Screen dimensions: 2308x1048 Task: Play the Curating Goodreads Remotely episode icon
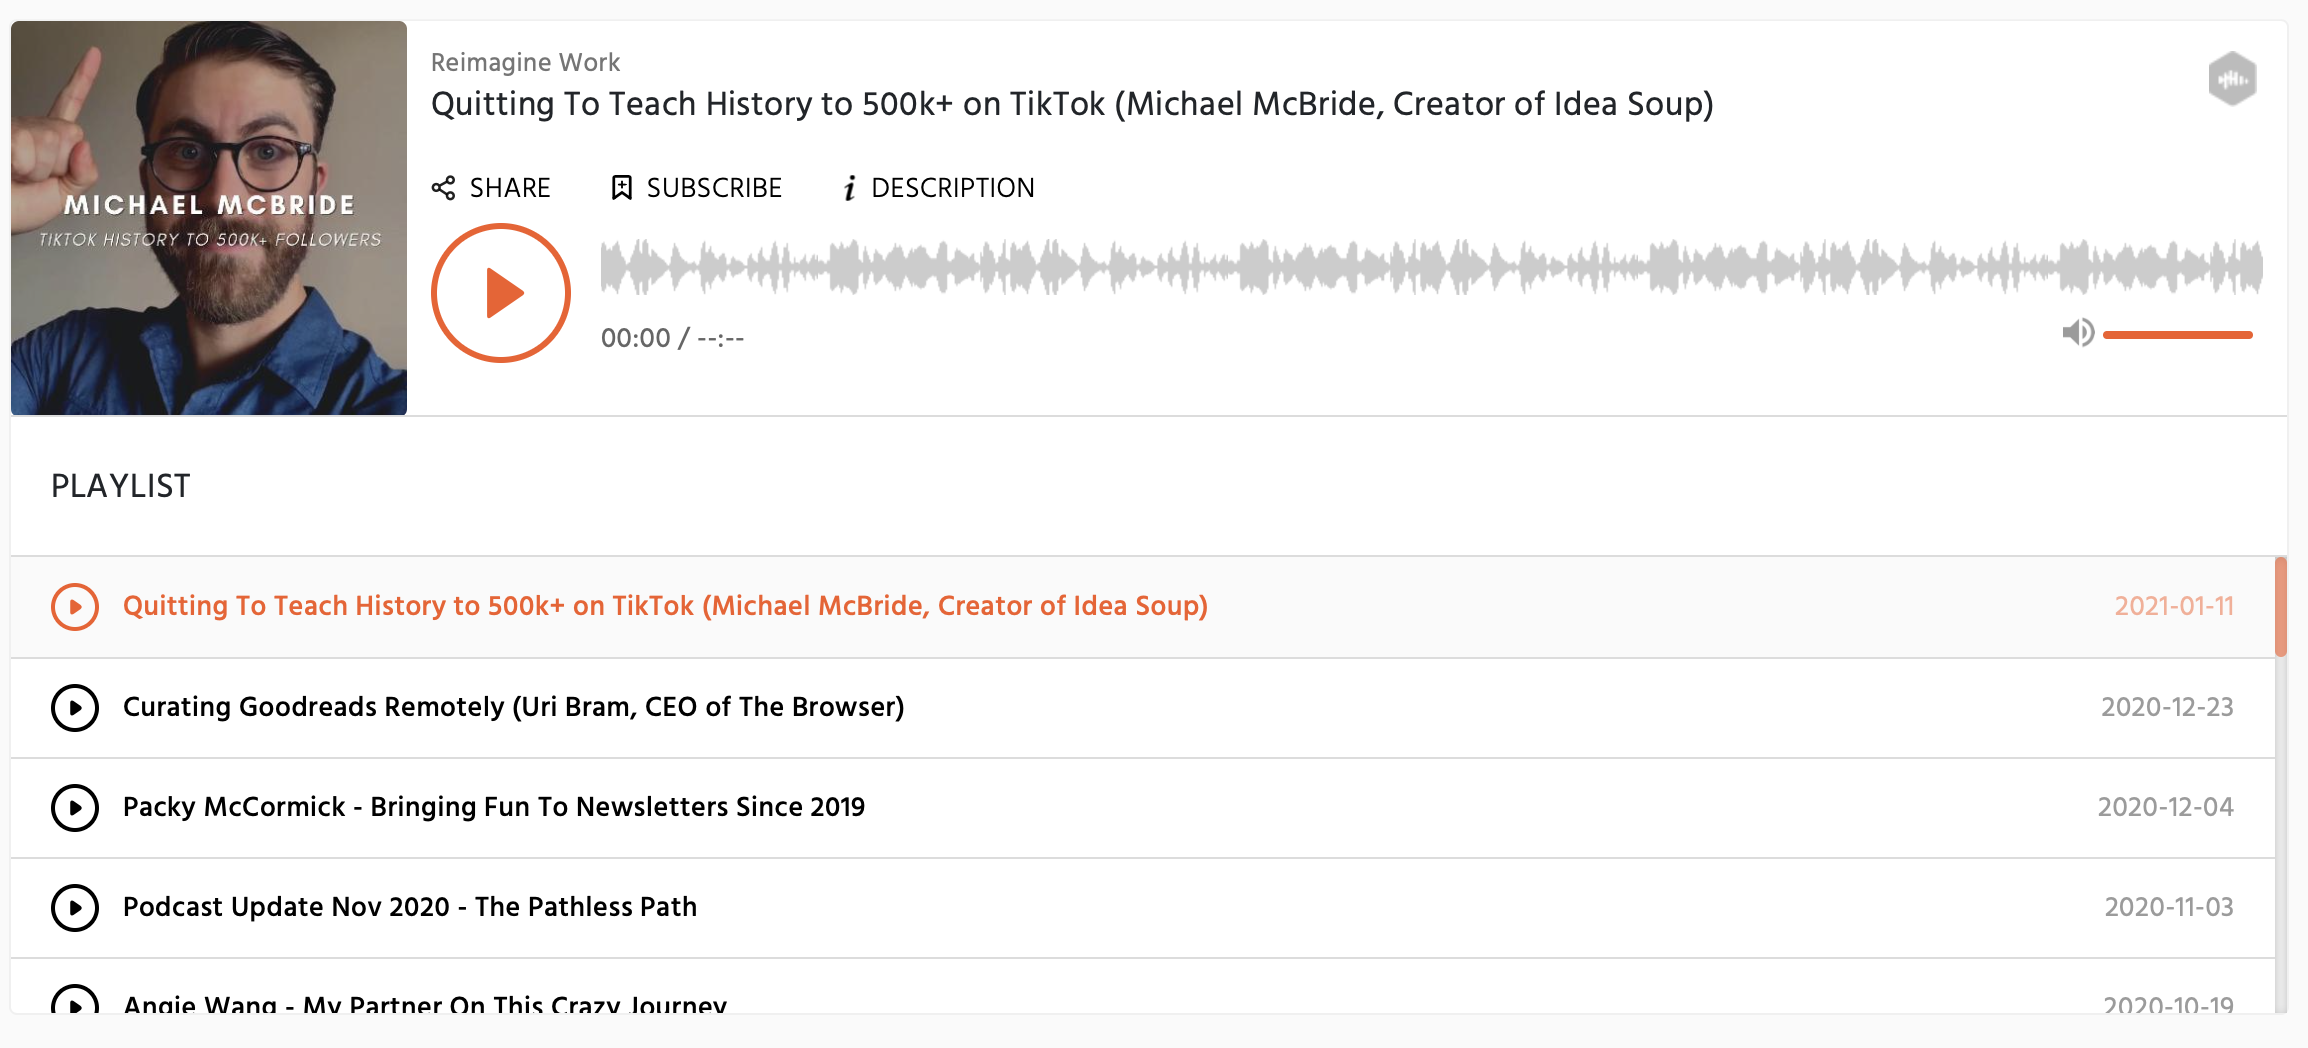pyautogui.click(x=75, y=708)
